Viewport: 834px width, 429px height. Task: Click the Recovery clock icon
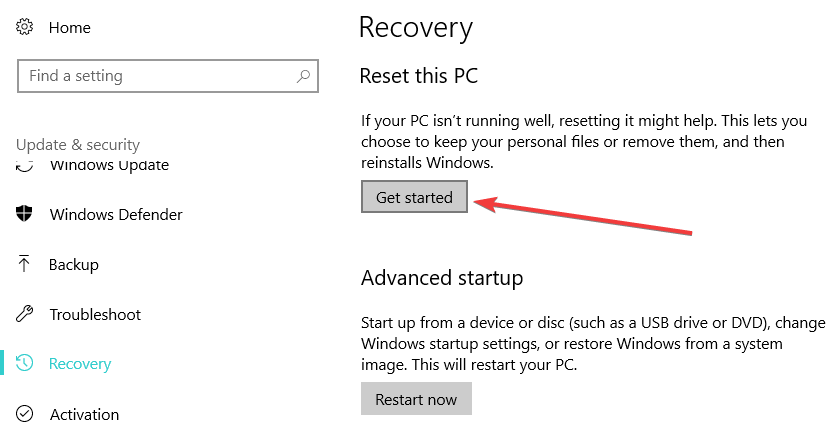[26, 364]
